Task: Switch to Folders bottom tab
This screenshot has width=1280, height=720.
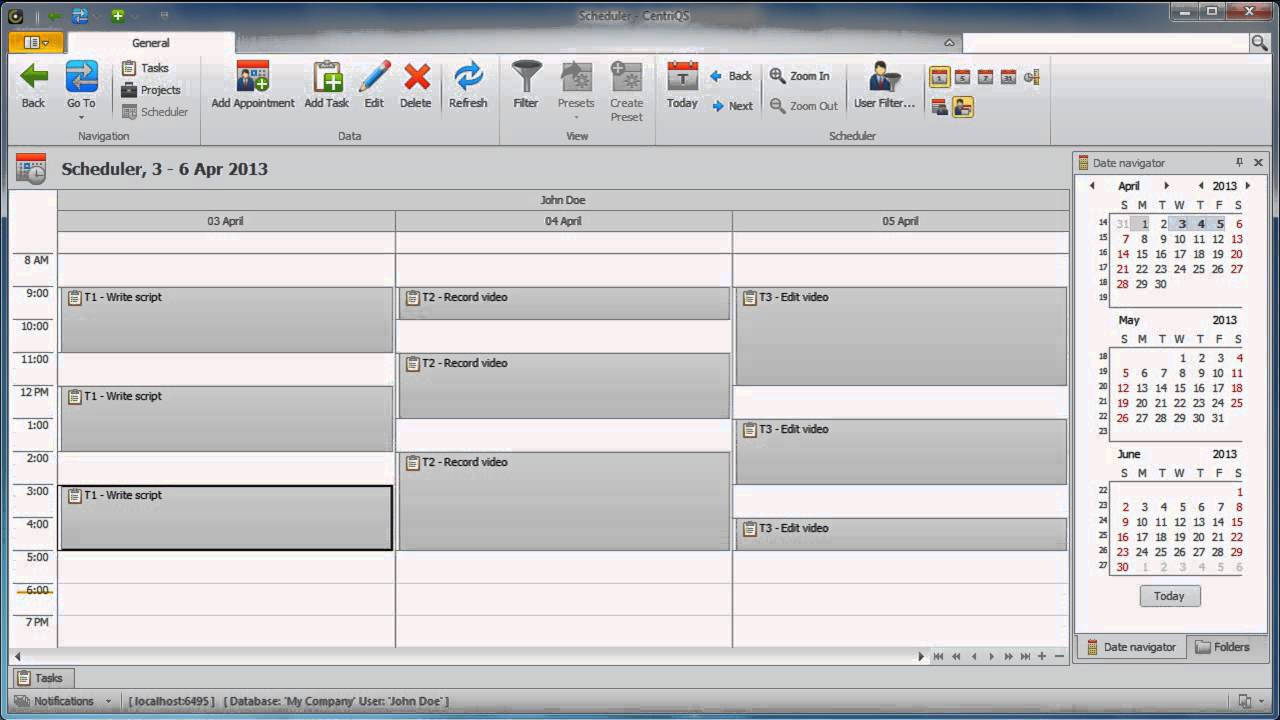Action: click(x=1222, y=647)
